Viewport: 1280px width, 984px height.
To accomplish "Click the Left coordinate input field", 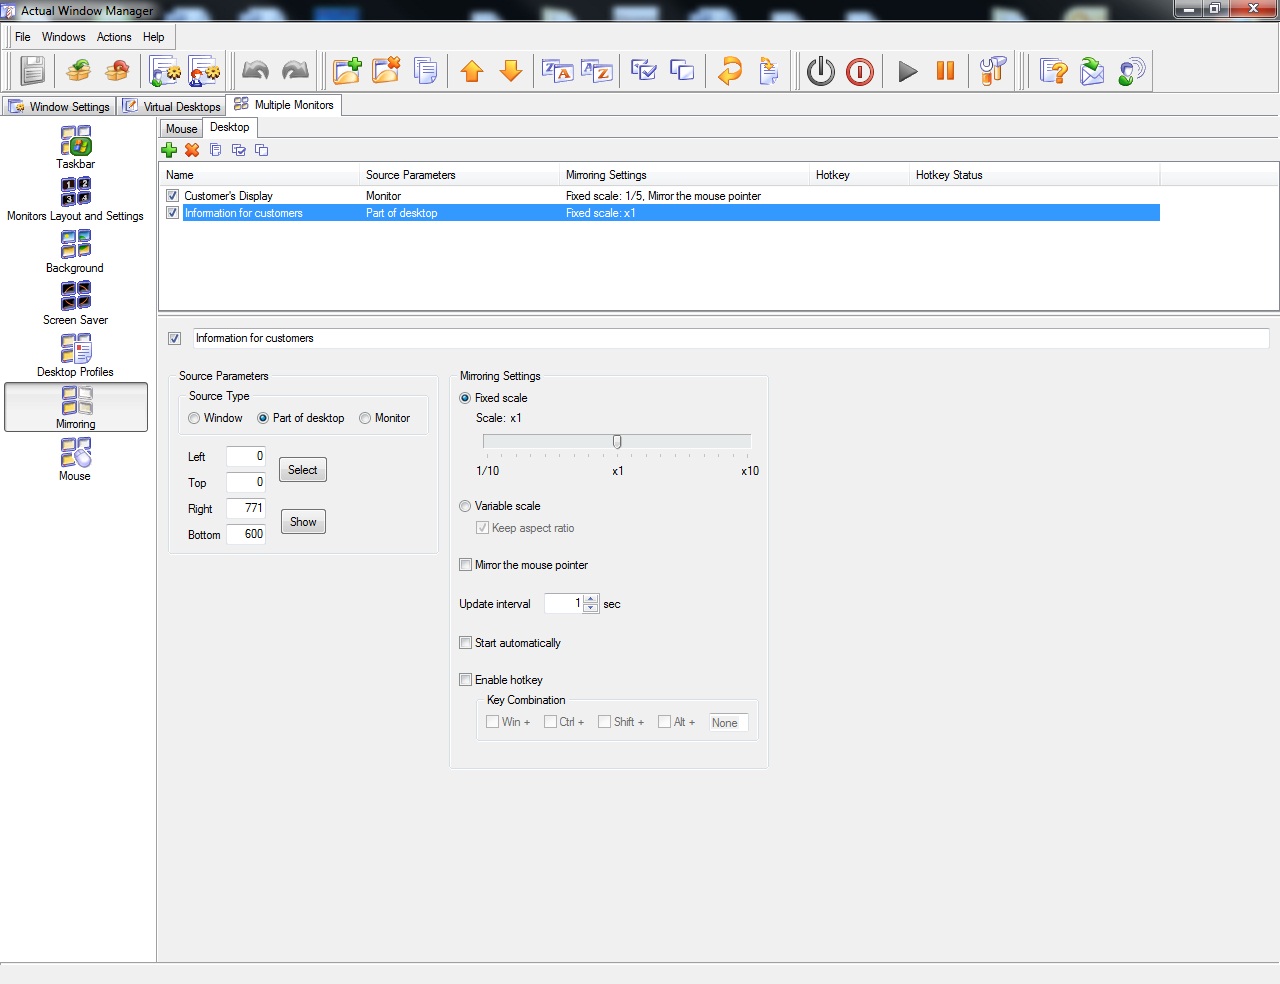I will 246,457.
